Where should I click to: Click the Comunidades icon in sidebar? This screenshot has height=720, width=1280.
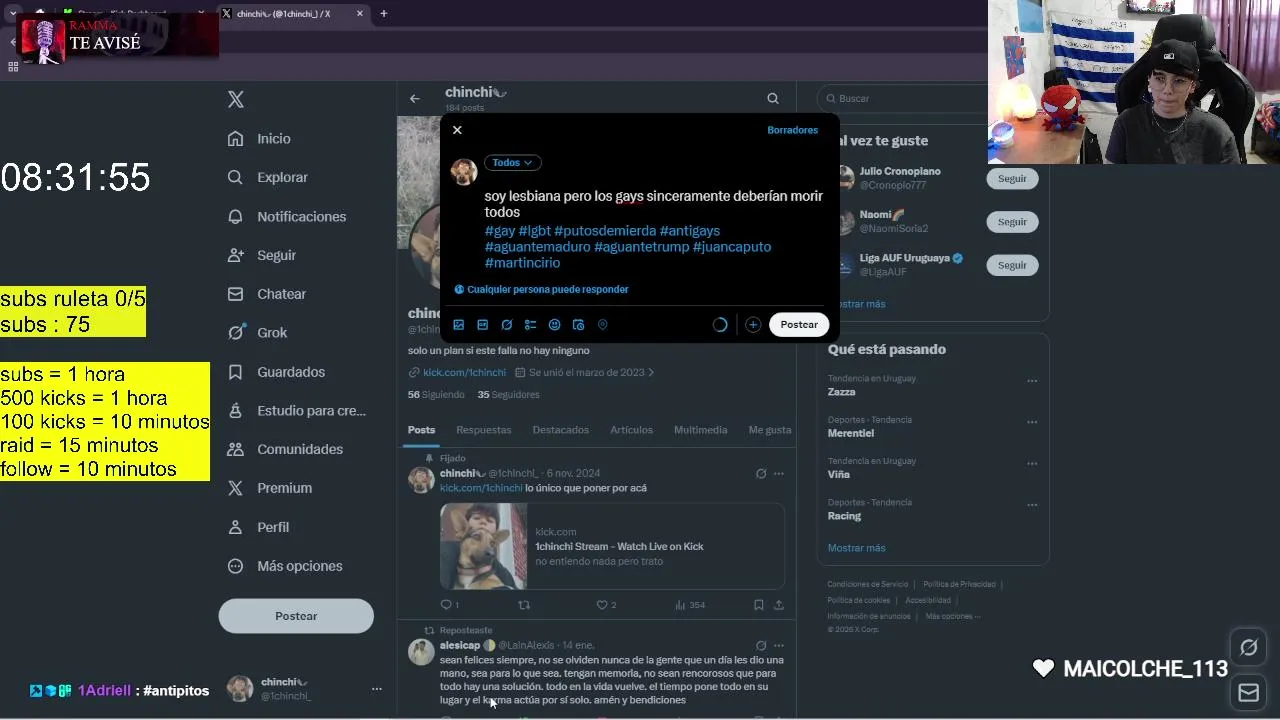point(235,449)
